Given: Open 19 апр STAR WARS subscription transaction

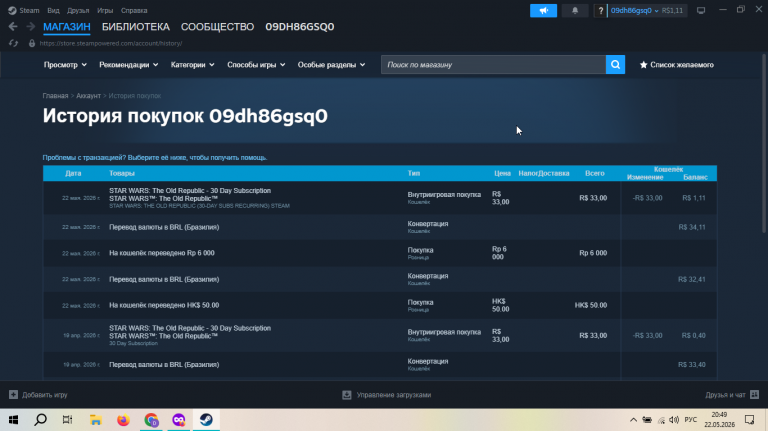Looking at the screenshot, I should tap(380, 335).
